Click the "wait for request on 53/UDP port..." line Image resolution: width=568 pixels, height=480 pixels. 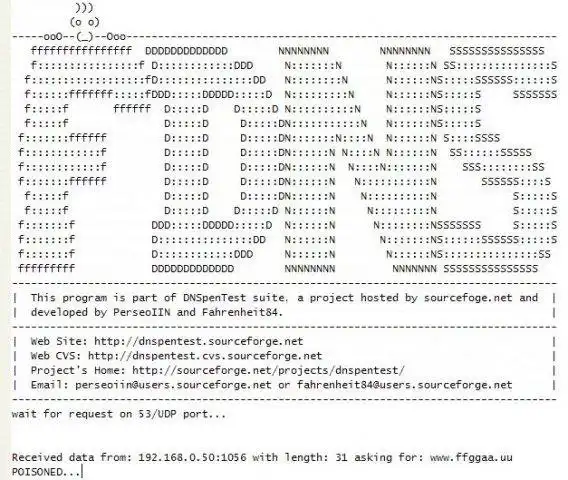point(119,414)
